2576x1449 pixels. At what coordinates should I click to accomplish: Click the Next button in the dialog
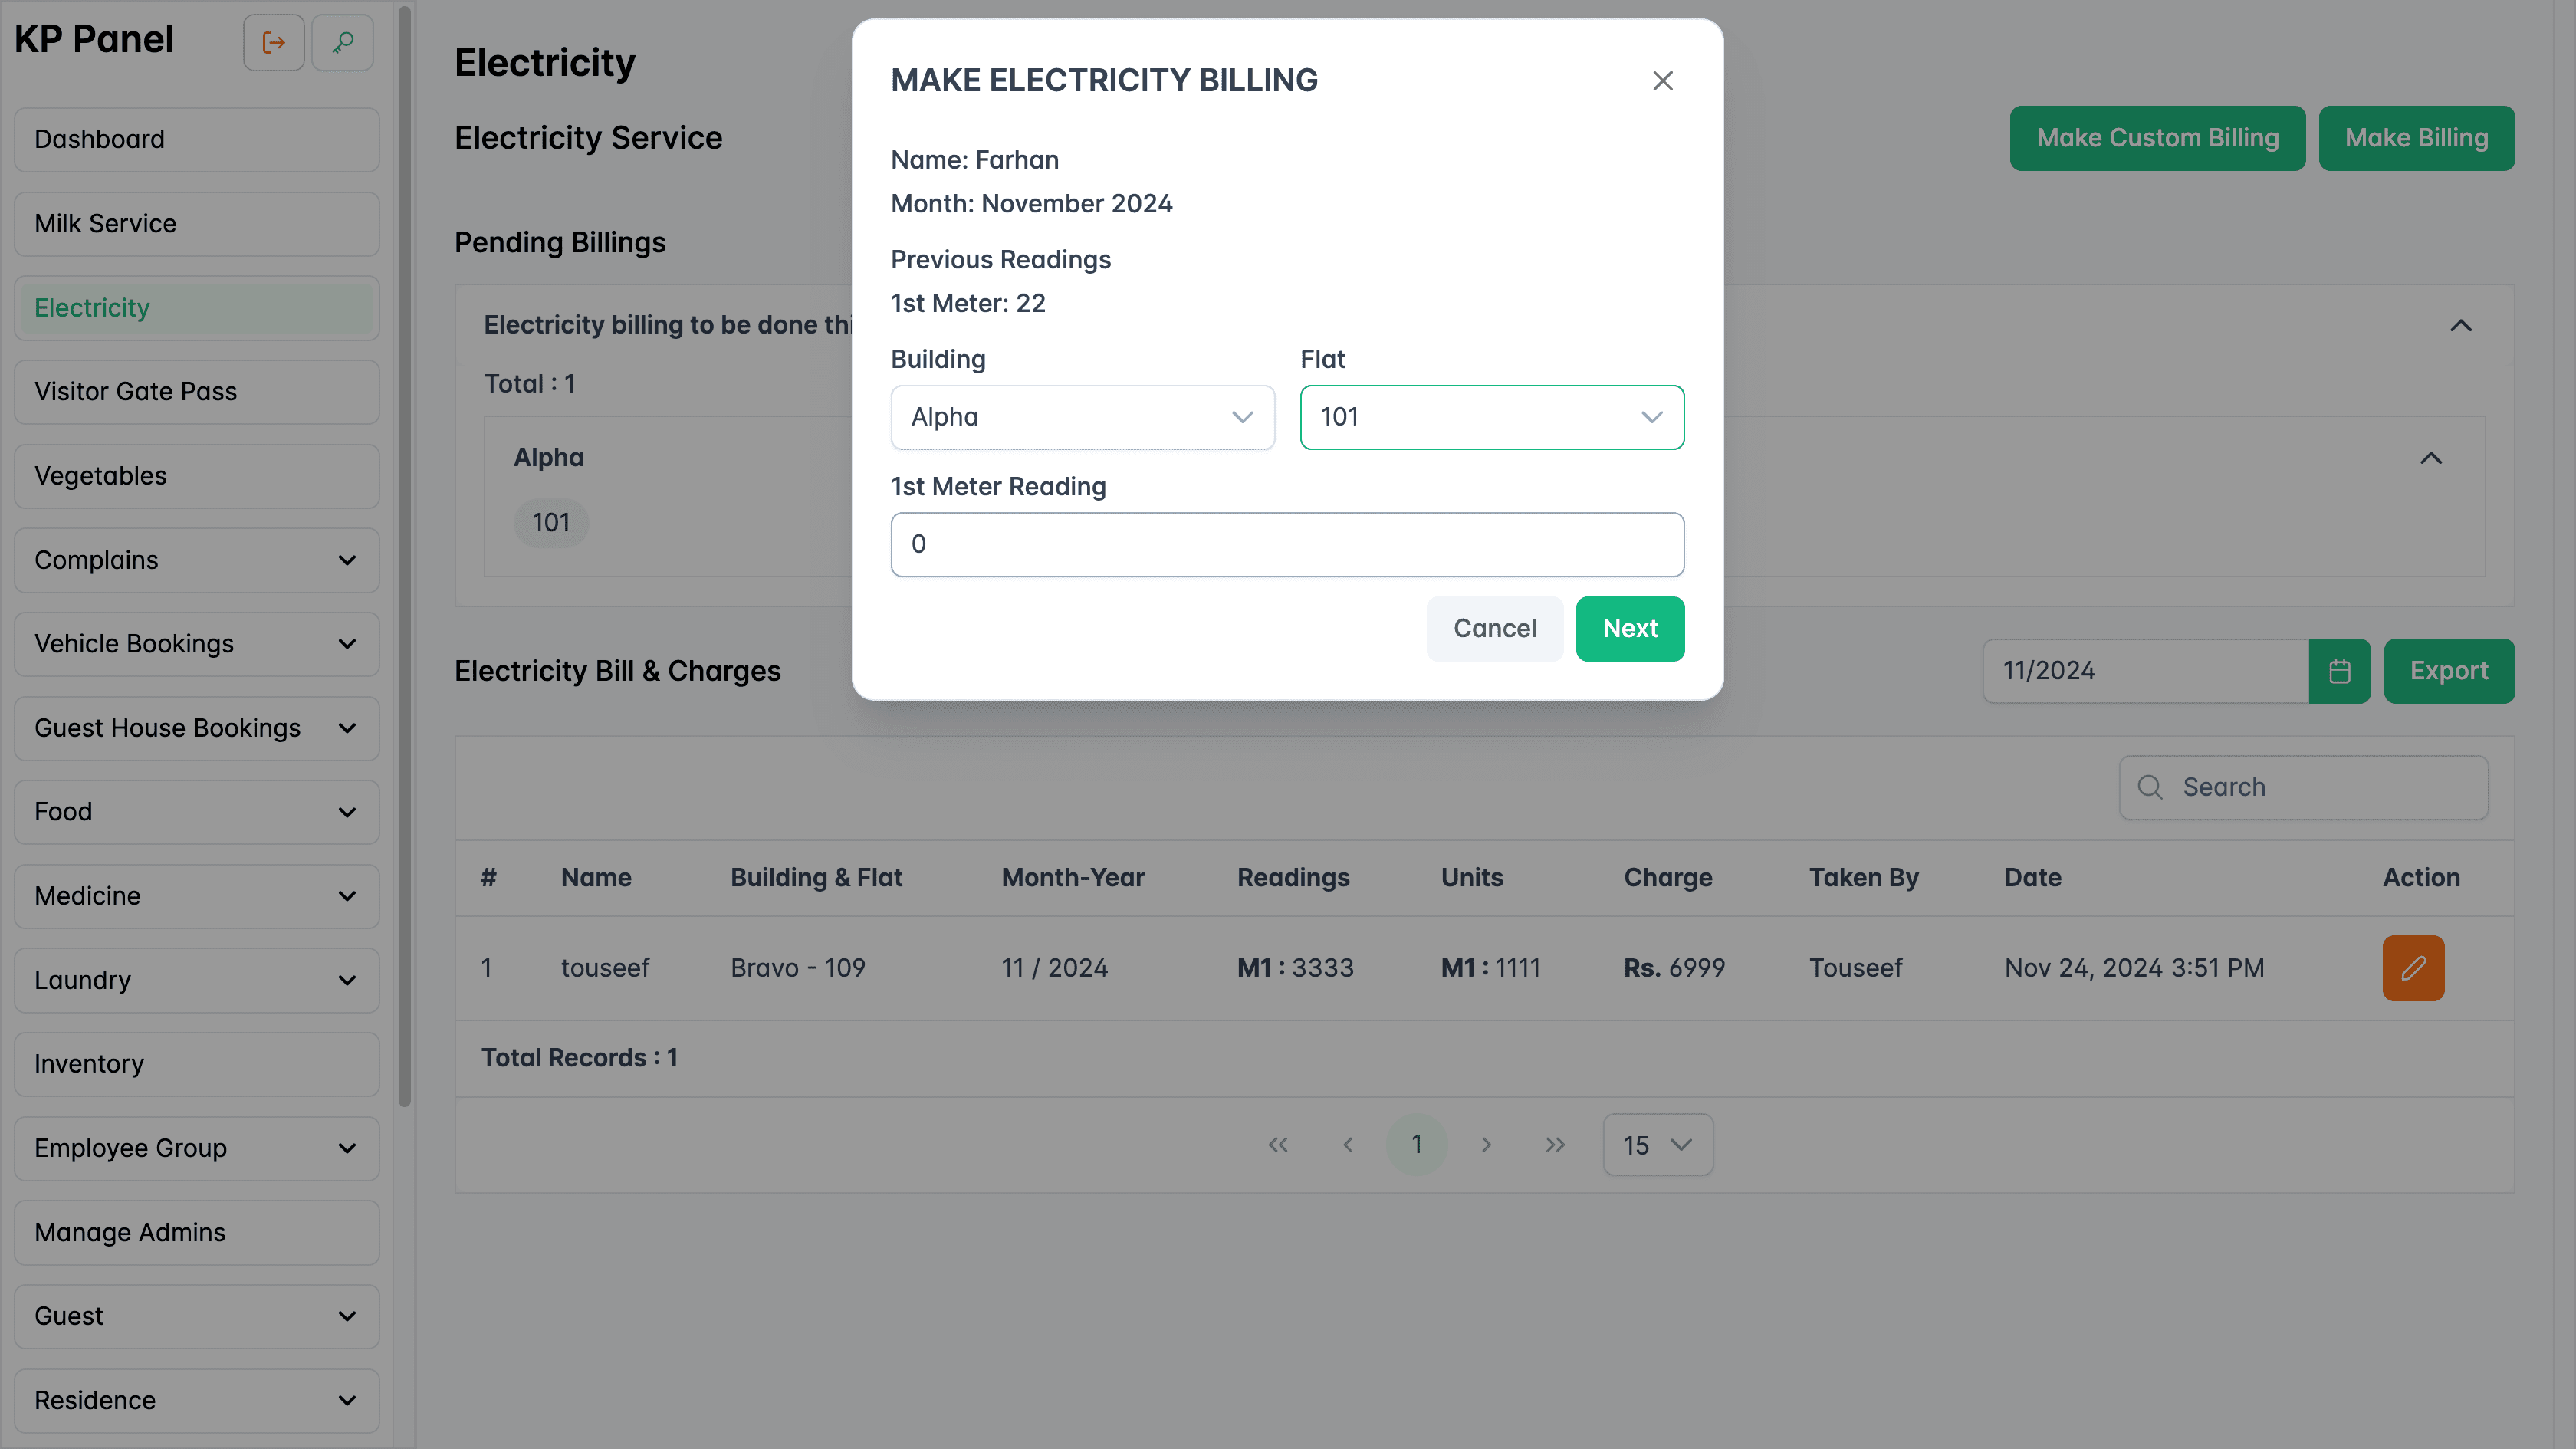coord(1630,628)
